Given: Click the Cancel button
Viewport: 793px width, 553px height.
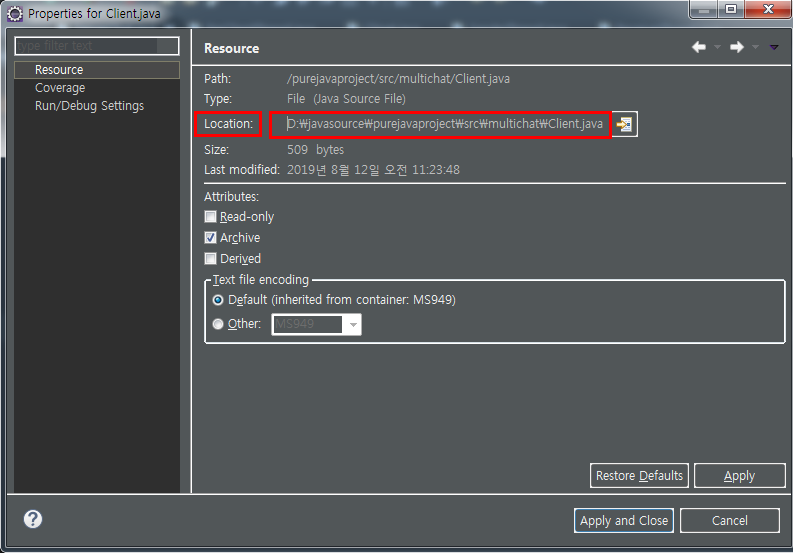Looking at the screenshot, I should [729, 521].
